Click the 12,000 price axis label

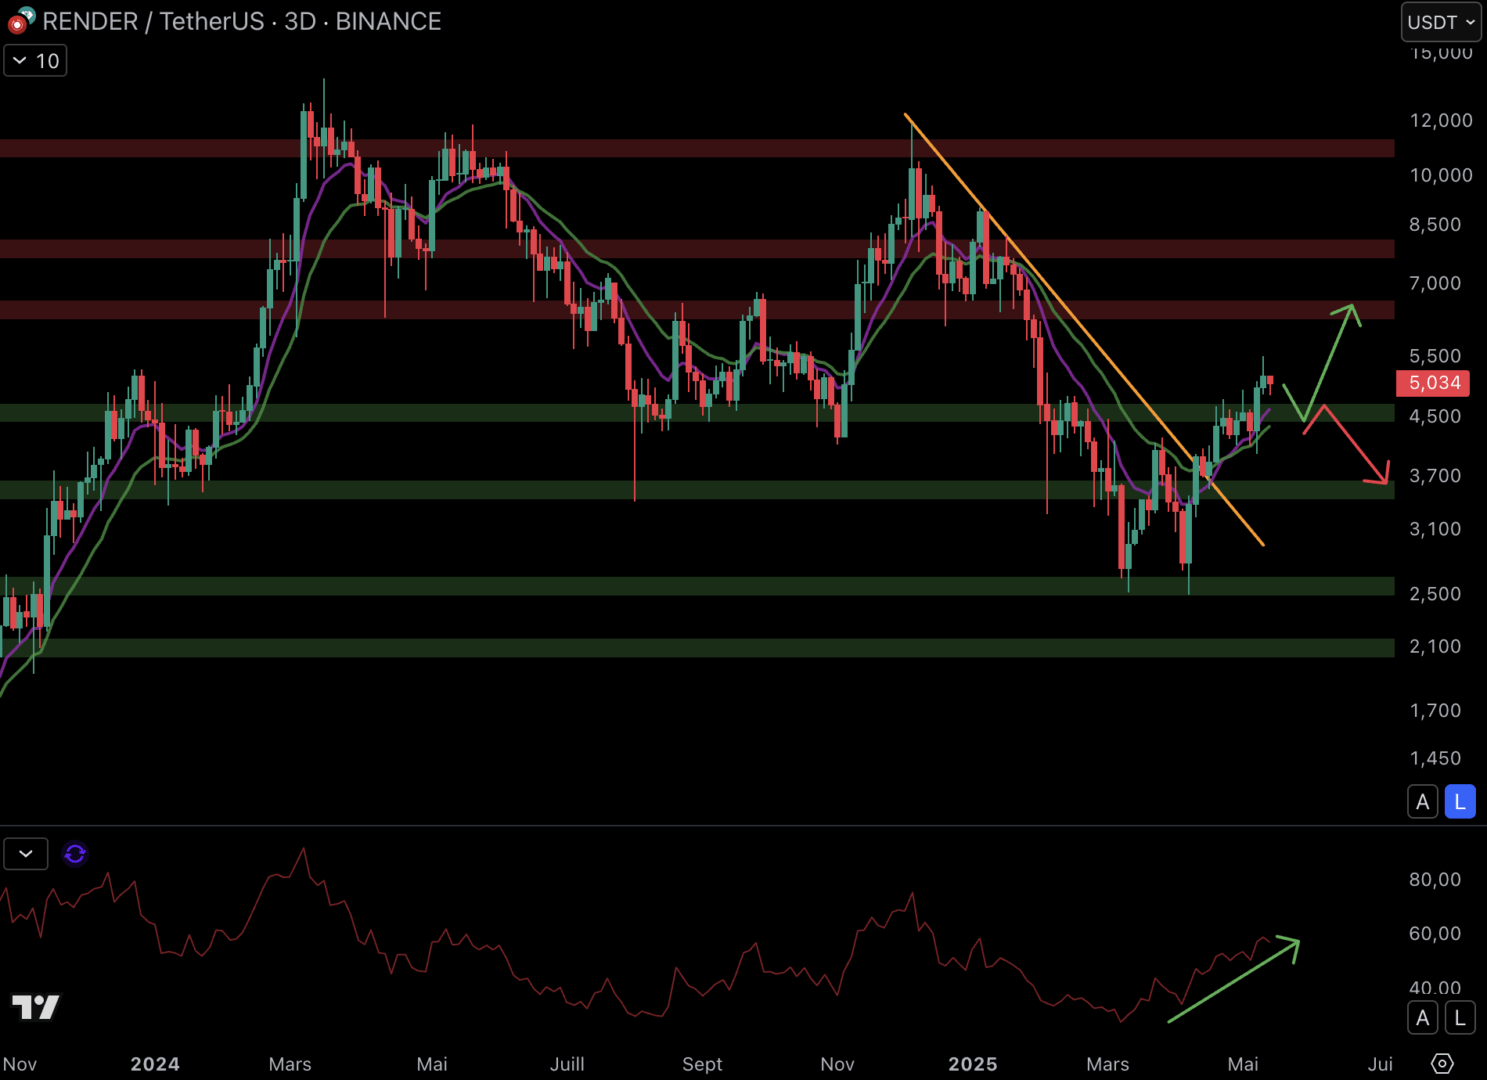coord(1441,120)
